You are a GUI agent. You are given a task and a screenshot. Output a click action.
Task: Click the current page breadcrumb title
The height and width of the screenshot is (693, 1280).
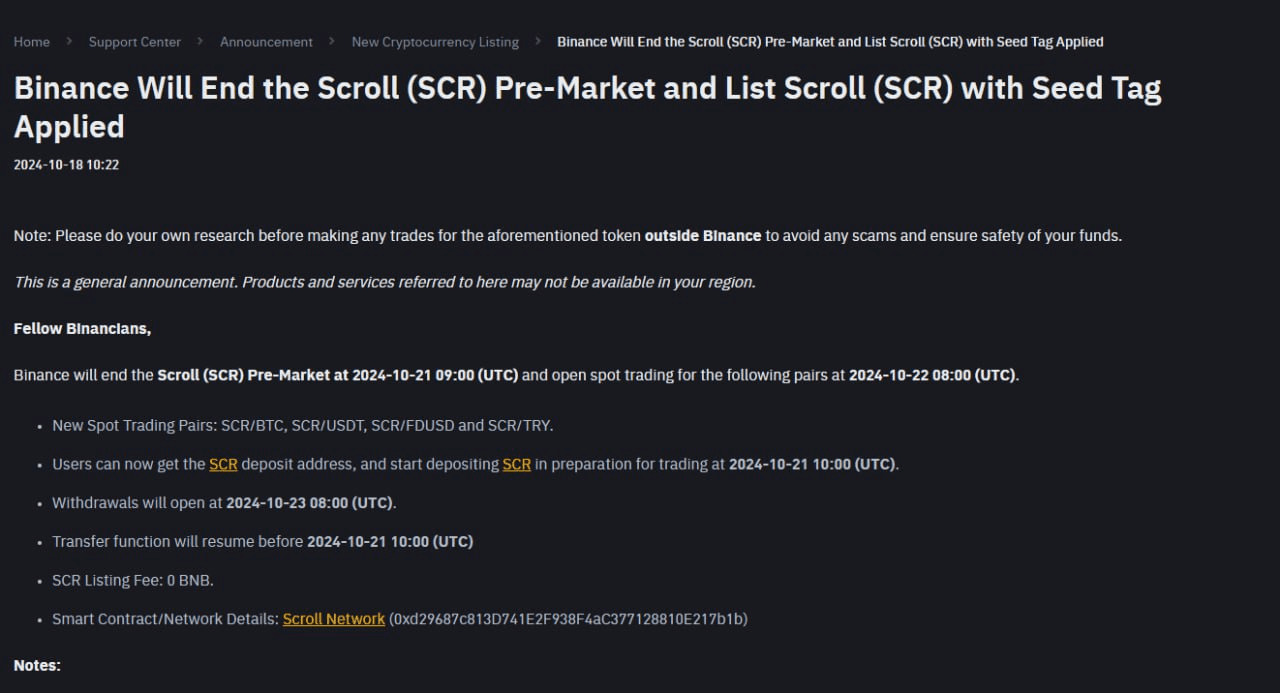pos(830,42)
